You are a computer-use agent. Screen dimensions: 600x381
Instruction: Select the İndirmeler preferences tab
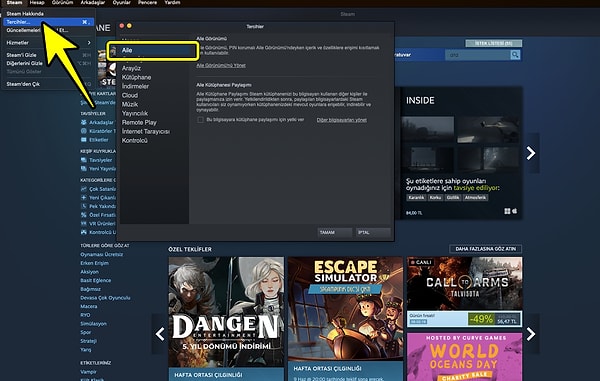point(135,86)
